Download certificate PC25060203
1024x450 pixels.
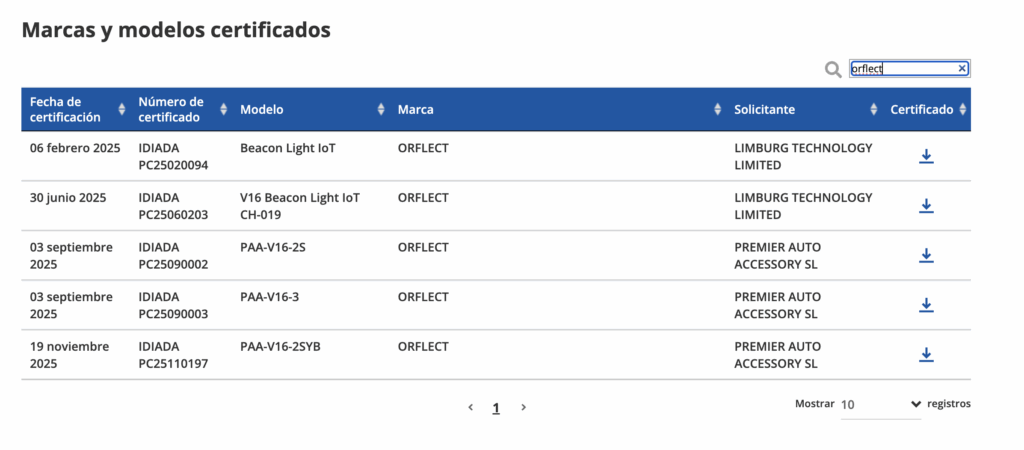pos(926,205)
